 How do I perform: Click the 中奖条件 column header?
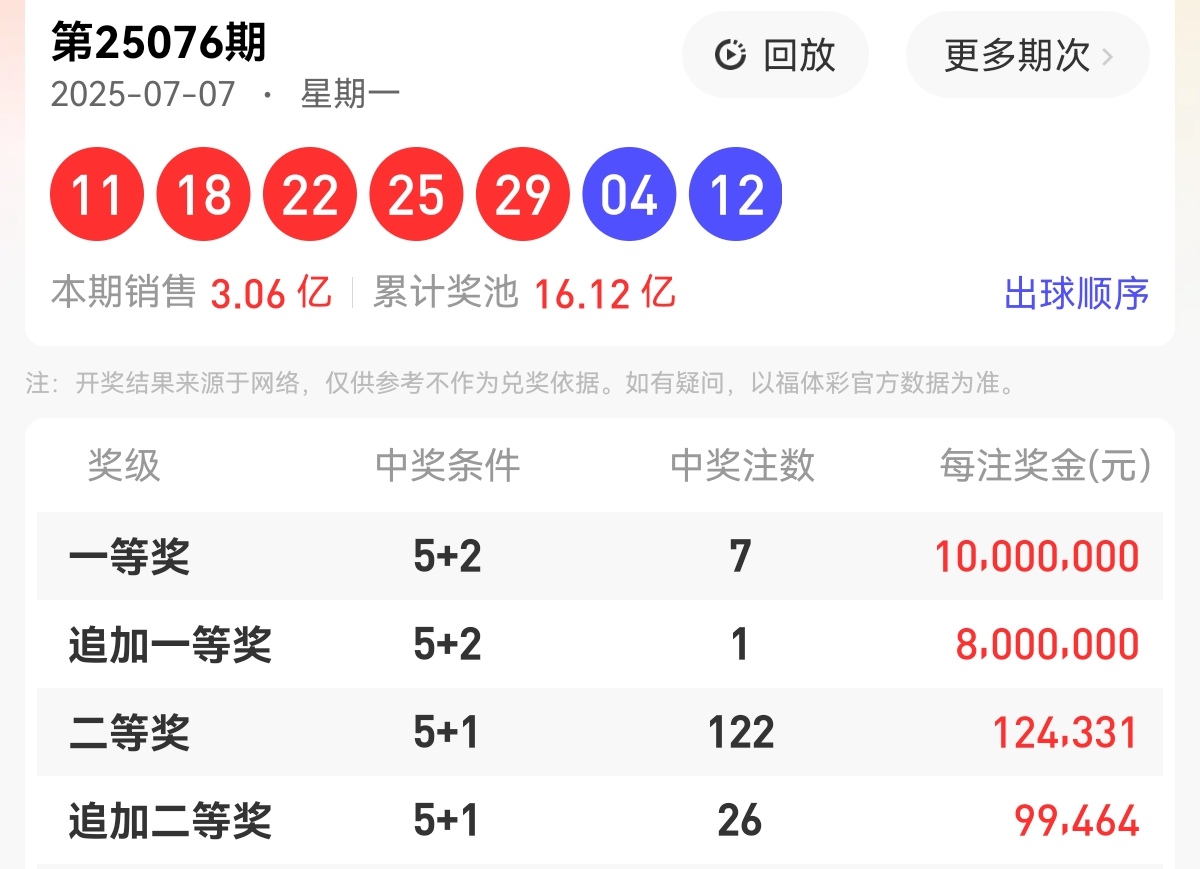click(448, 465)
